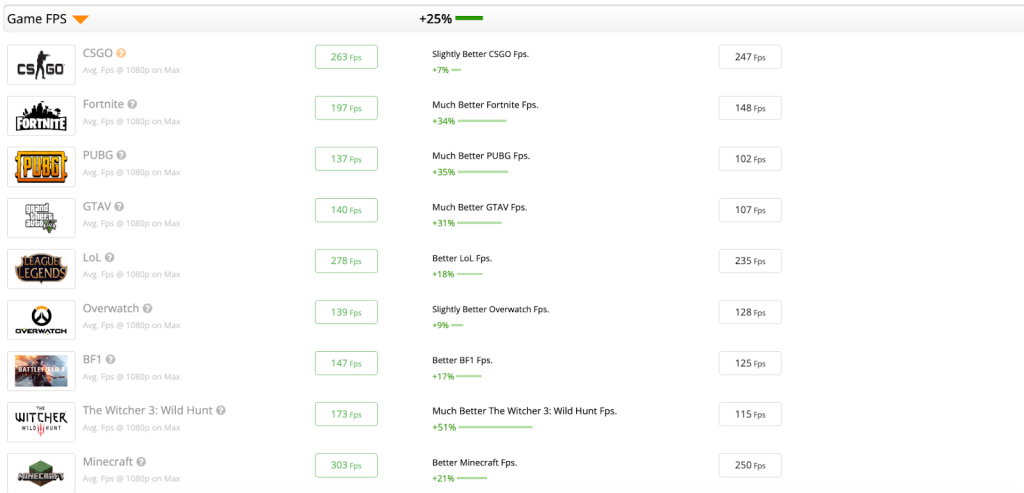Click the orange help icon beside CSGO
Screen dimensions: 1024x493
[x=121, y=53]
